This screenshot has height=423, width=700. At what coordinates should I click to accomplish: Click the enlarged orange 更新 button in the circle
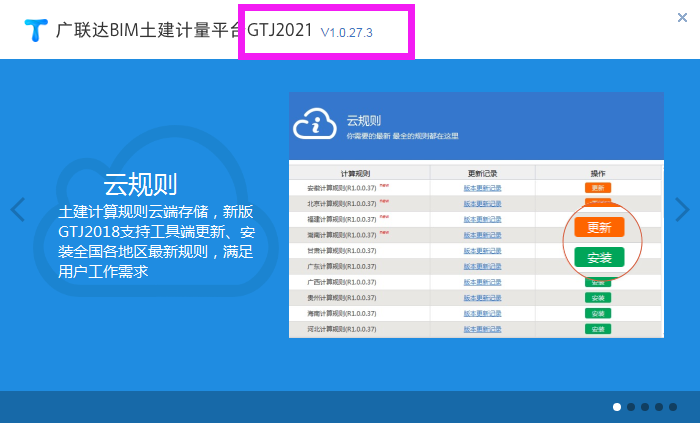point(599,228)
